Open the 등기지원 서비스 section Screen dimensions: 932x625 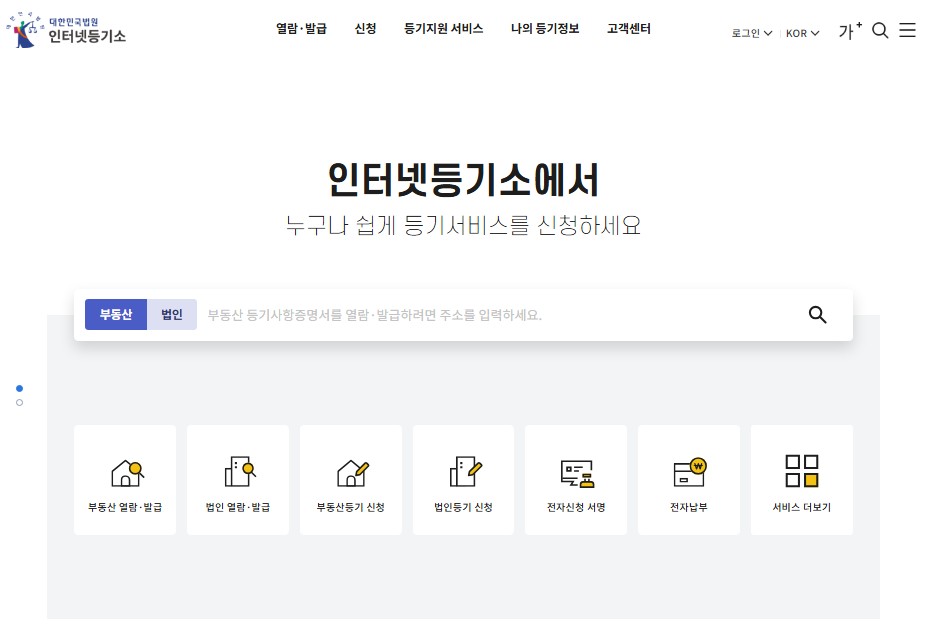click(443, 30)
